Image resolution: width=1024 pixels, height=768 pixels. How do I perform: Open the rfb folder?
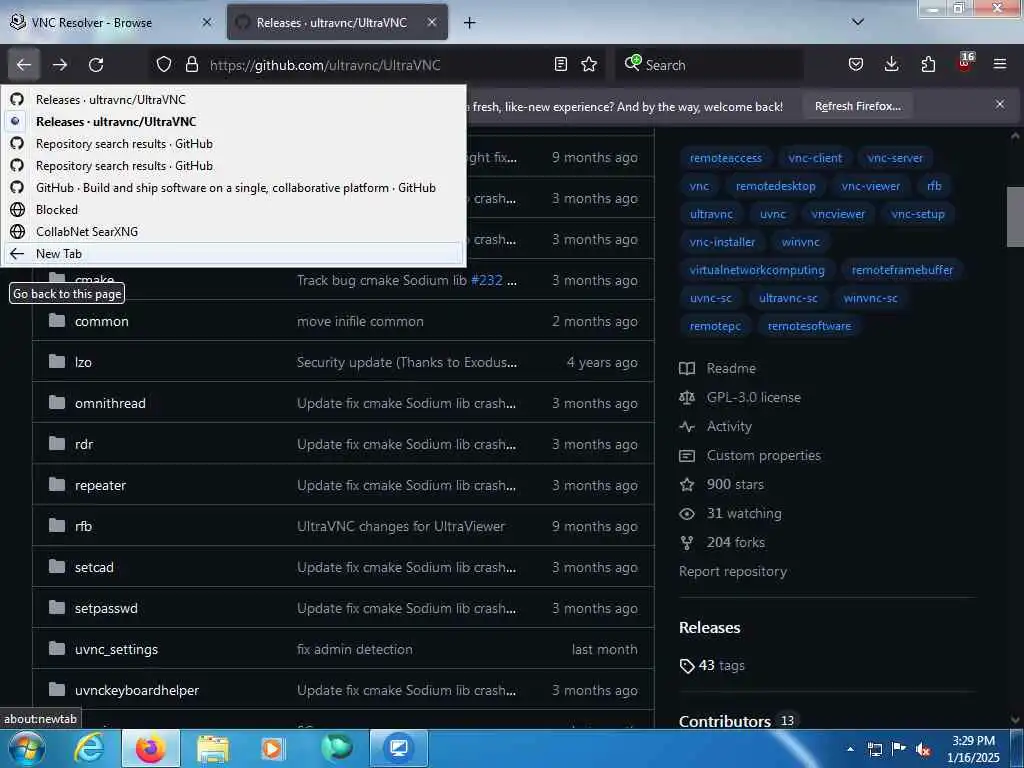83,526
